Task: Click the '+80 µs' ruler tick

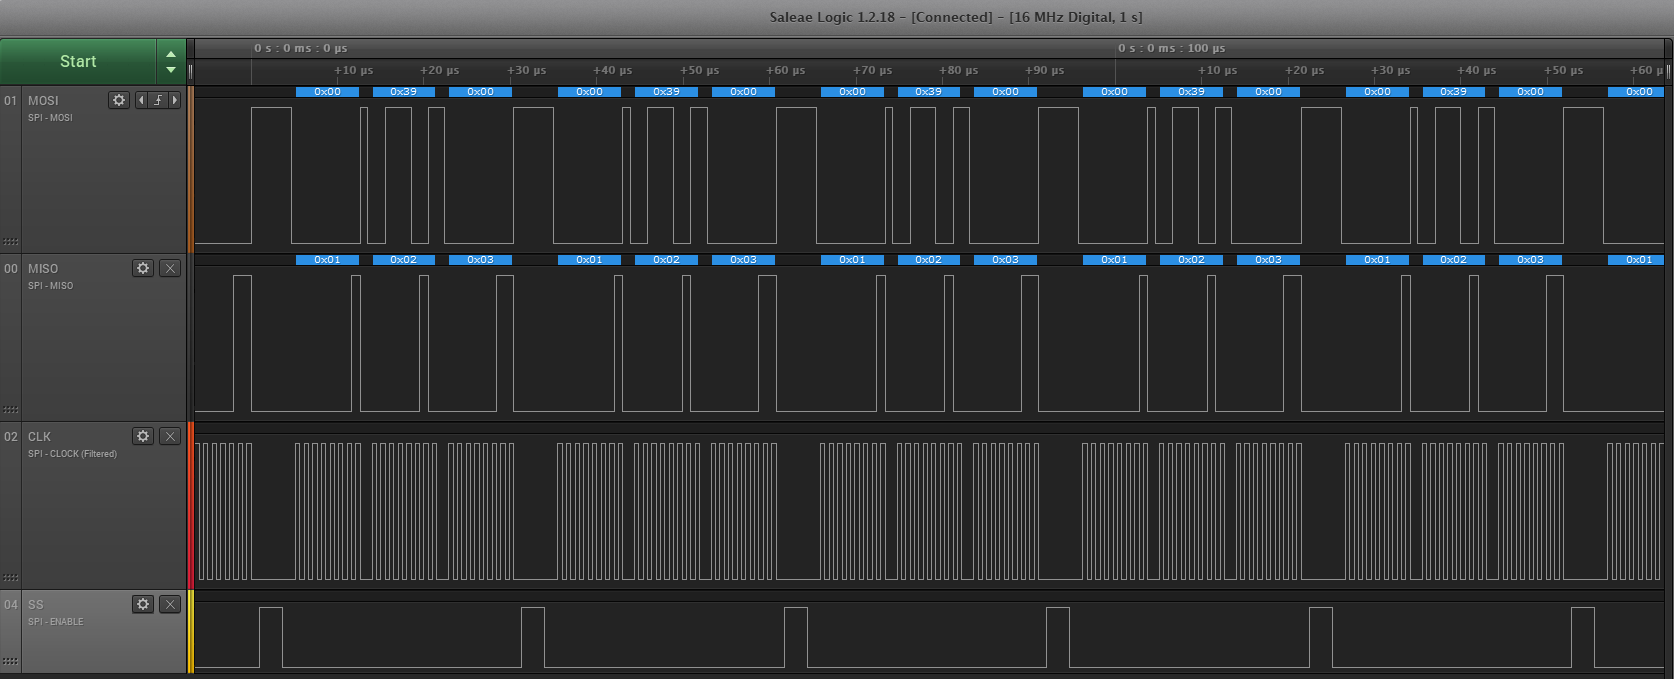Action: click(x=958, y=71)
